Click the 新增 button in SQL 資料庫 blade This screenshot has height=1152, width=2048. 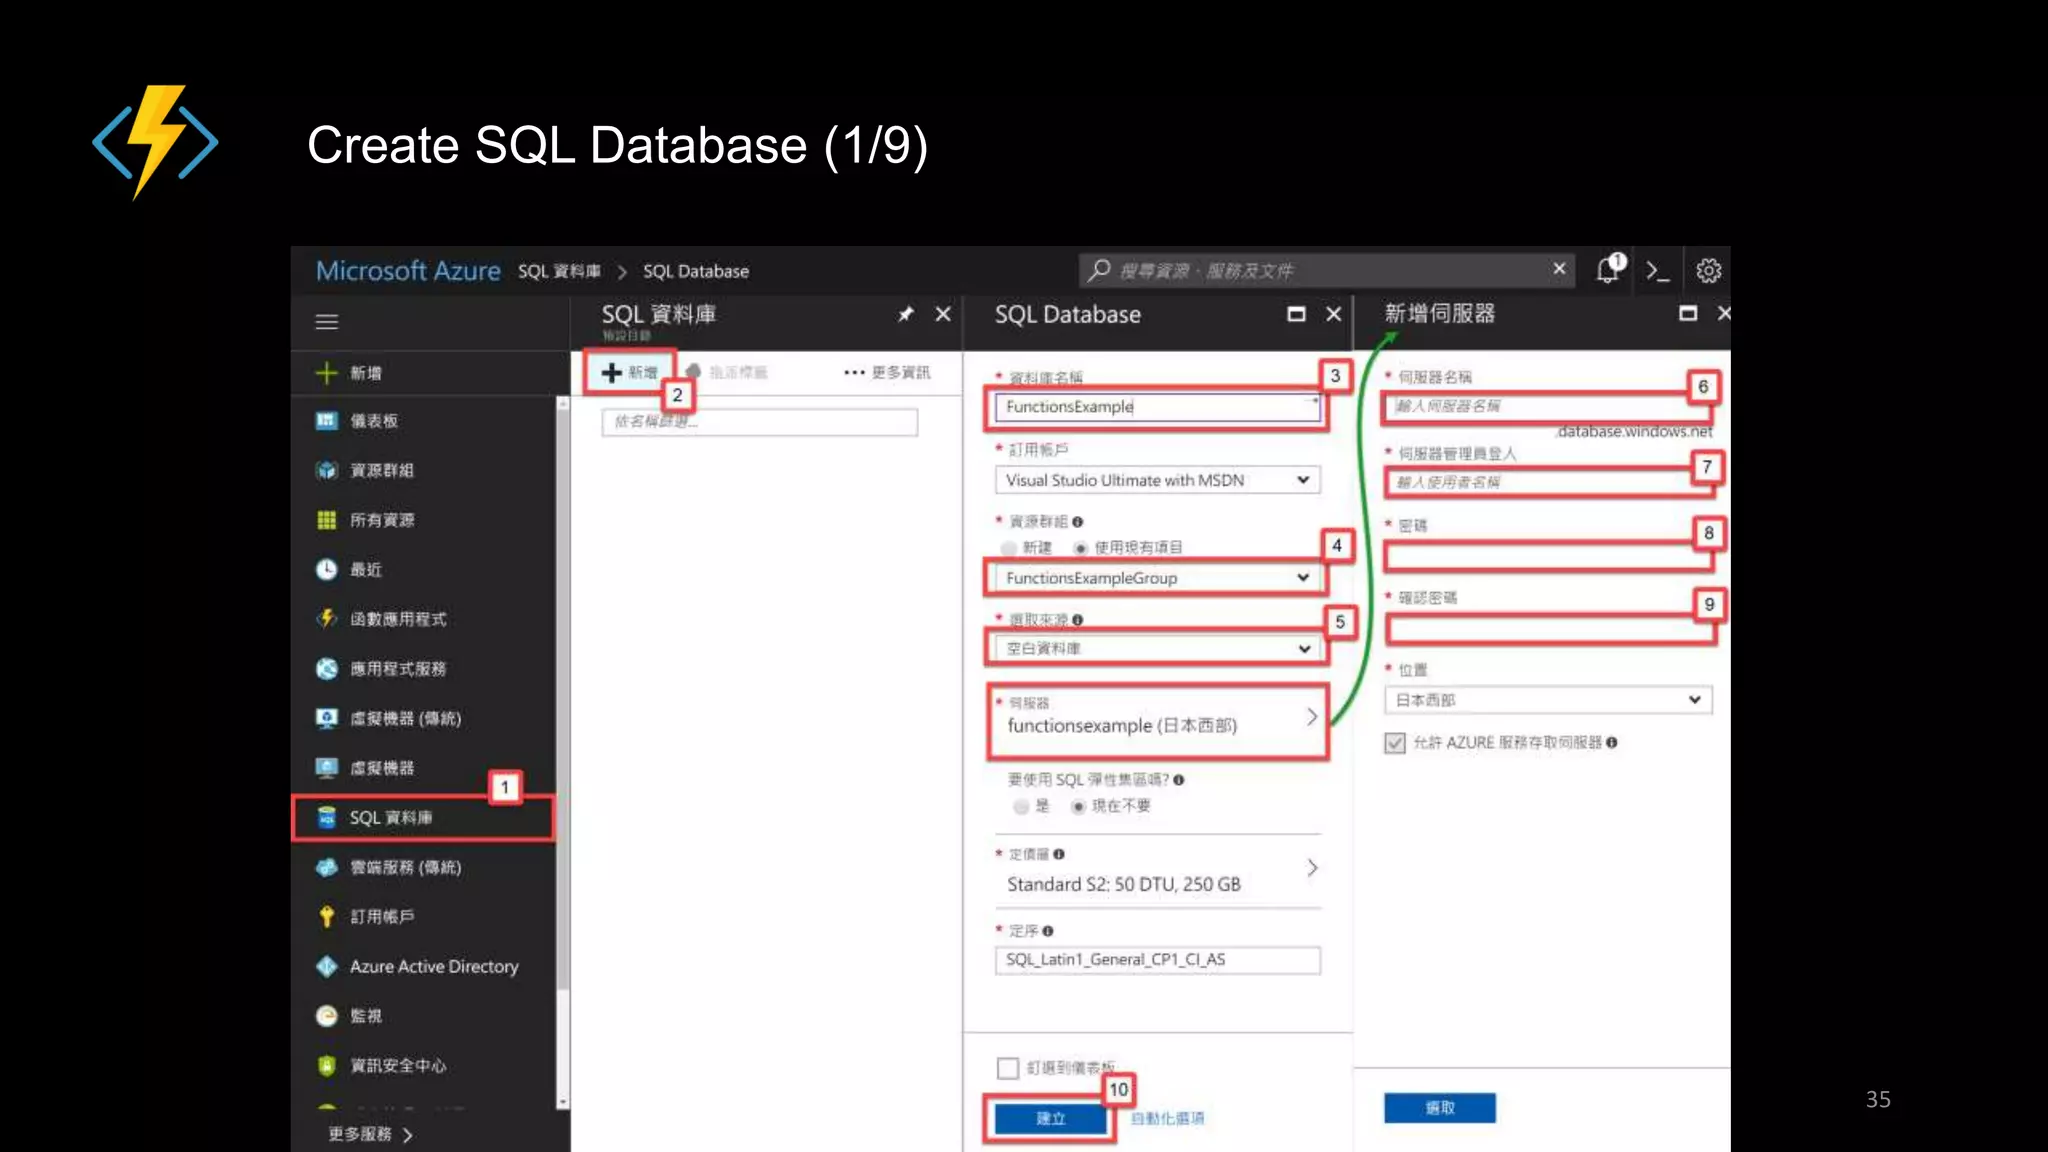coord(629,373)
